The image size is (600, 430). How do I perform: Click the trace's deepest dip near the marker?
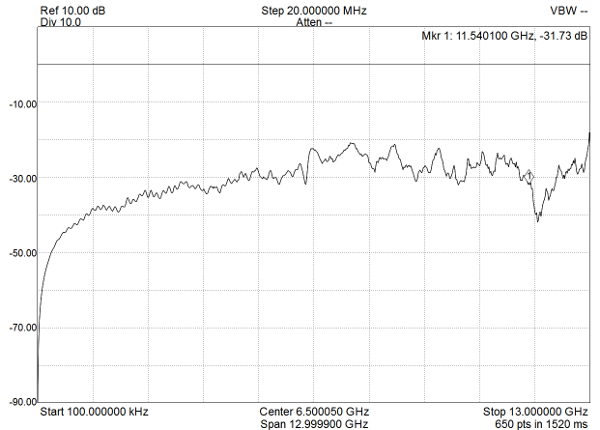click(538, 219)
